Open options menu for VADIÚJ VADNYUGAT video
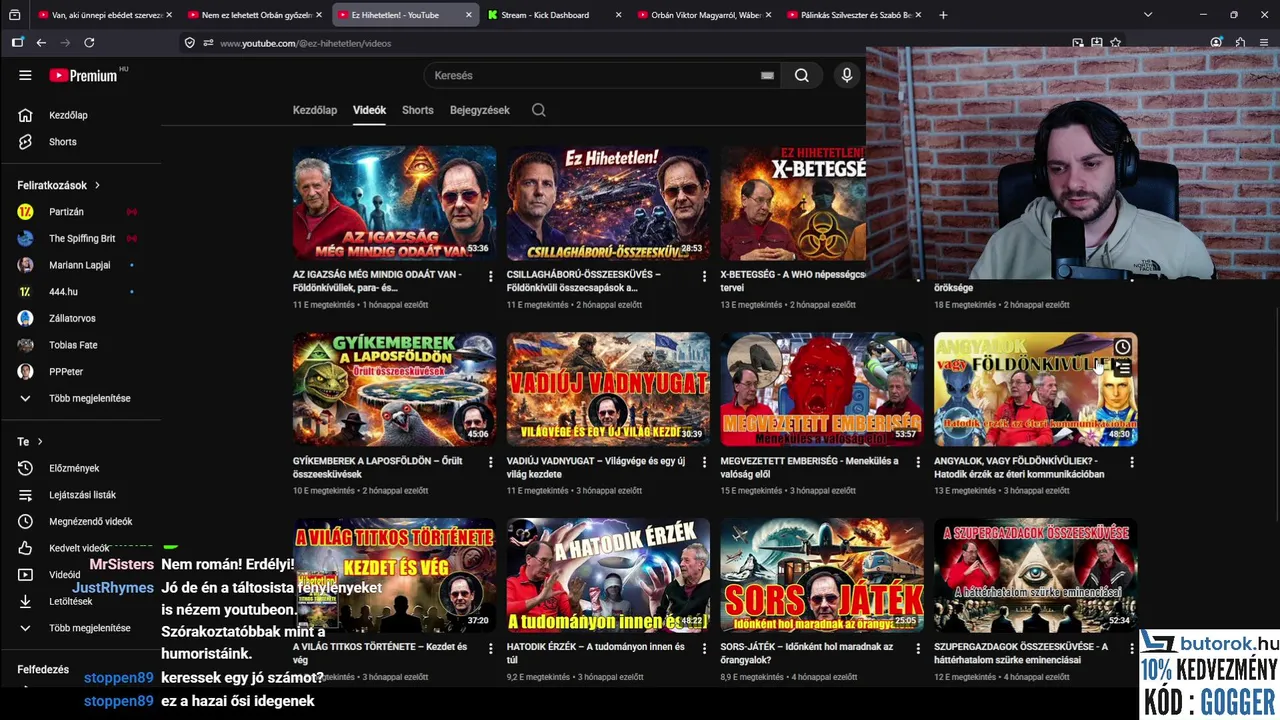Screen dimensions: 1280x720 704,462
